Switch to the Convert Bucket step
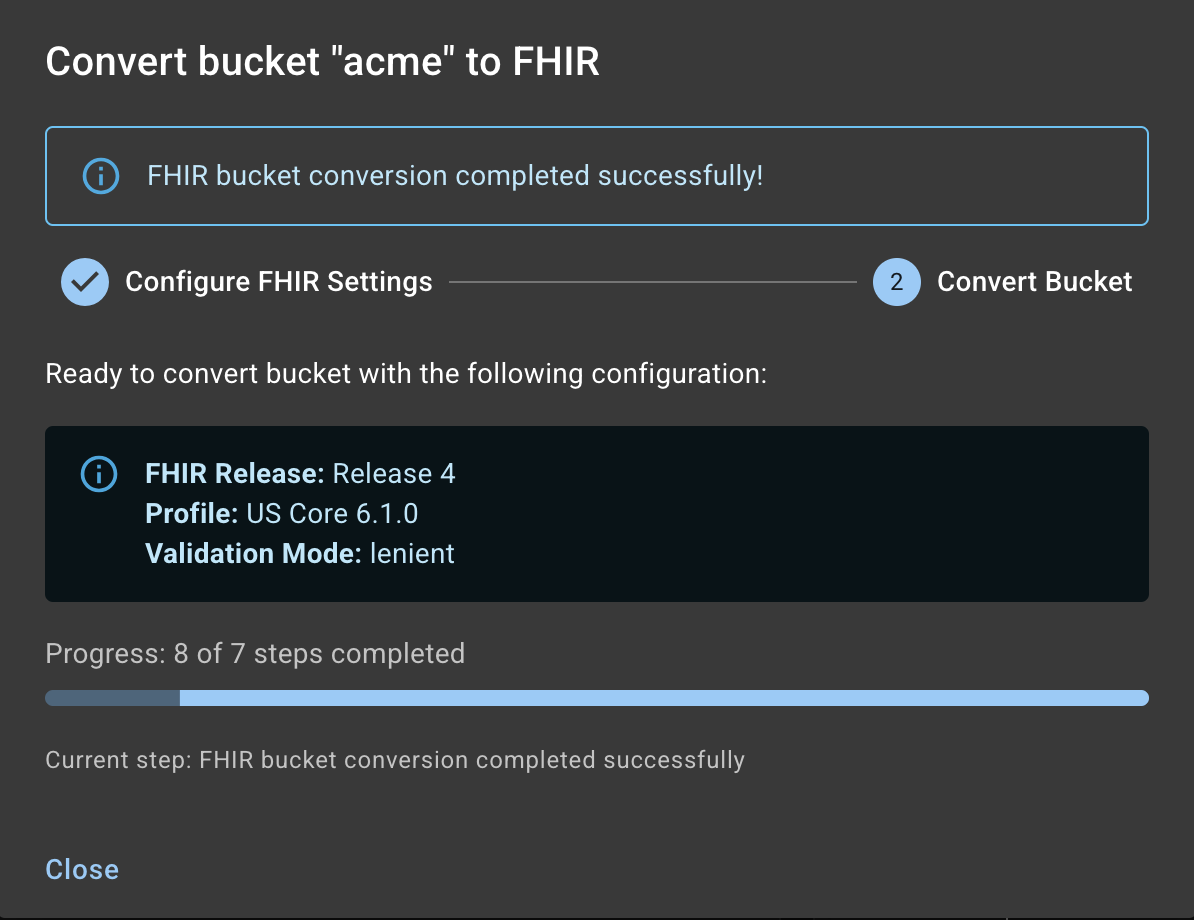Viewport: 1194px width, 920px height. 1034,282
